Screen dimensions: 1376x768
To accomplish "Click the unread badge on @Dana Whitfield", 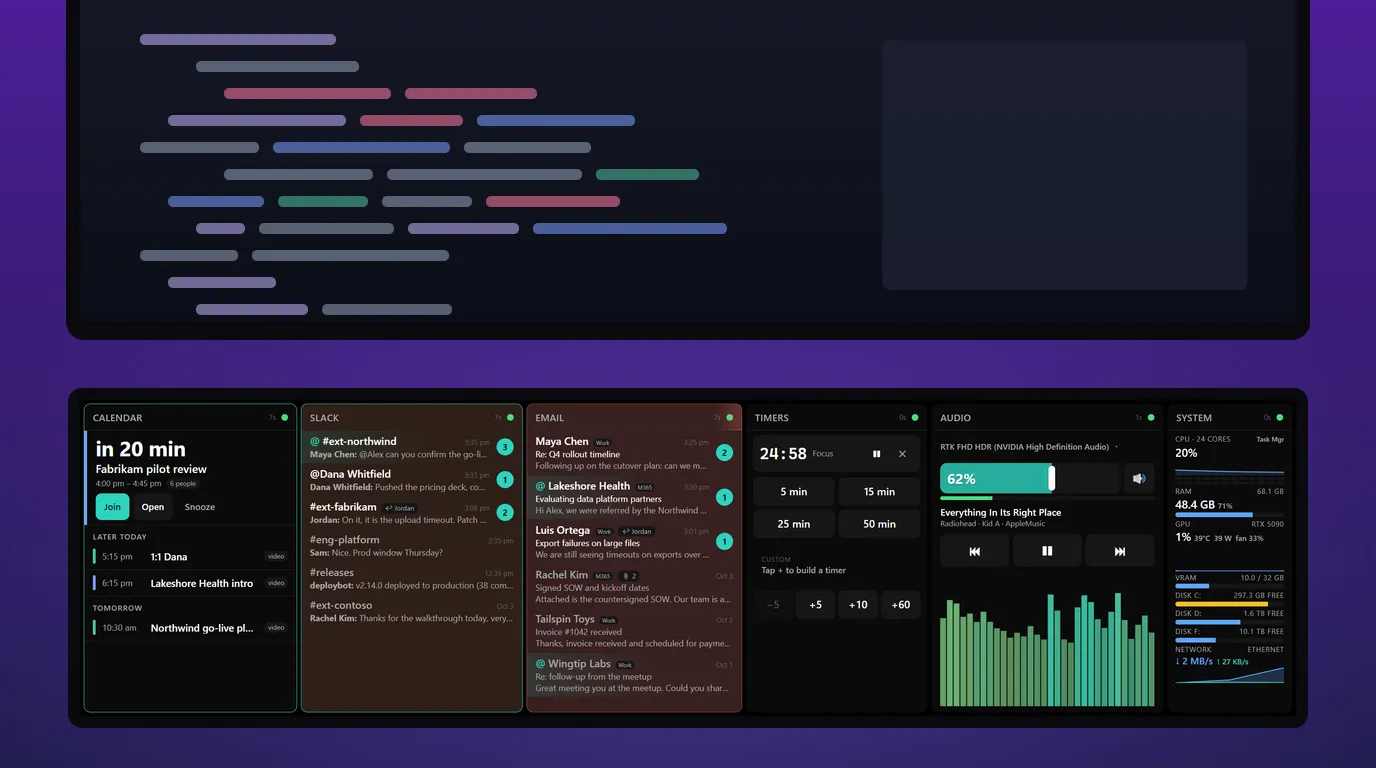I will coord(505,480).
